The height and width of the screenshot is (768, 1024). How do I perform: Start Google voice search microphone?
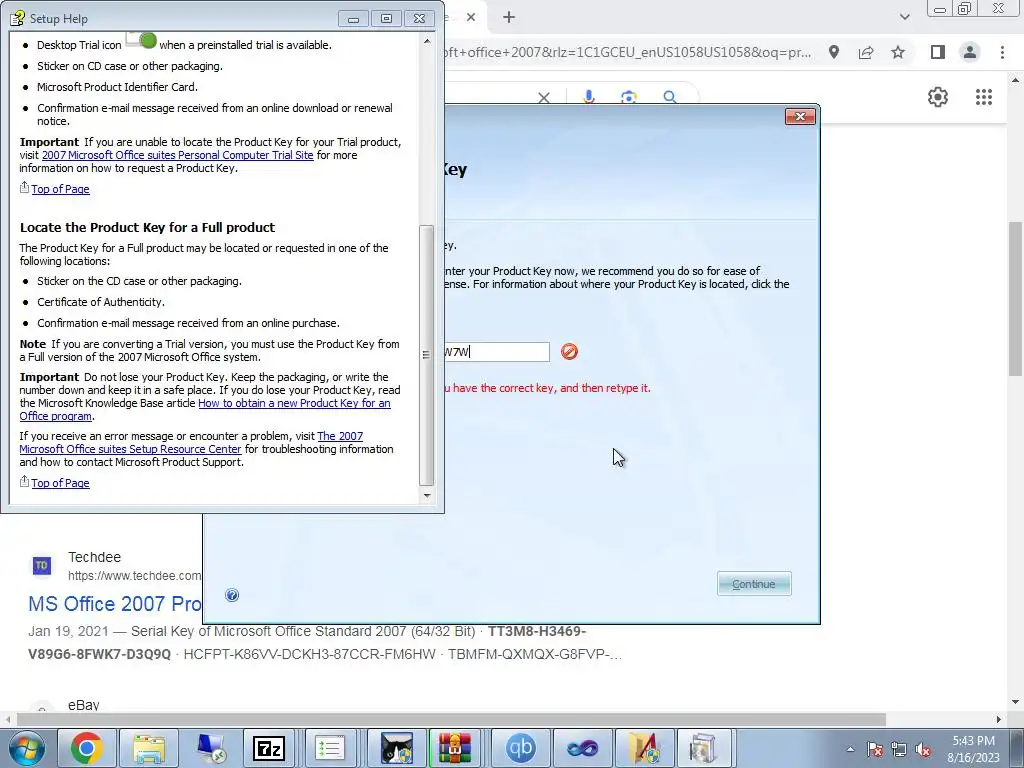click(588, 97)
